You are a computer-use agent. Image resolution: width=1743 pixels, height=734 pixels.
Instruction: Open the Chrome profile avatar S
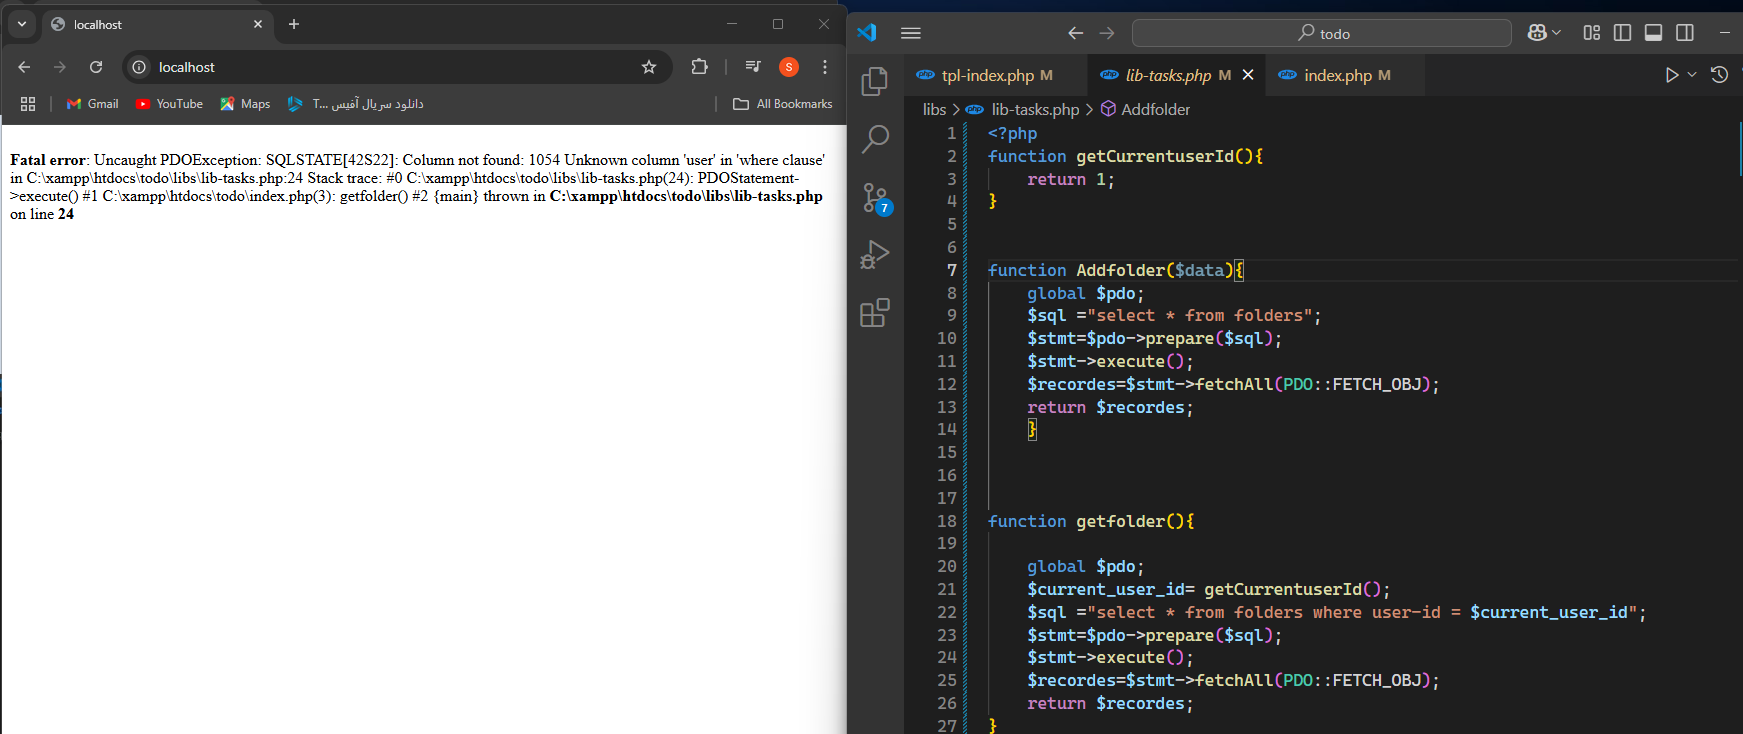pyautogui.click(x=789, y=67)
